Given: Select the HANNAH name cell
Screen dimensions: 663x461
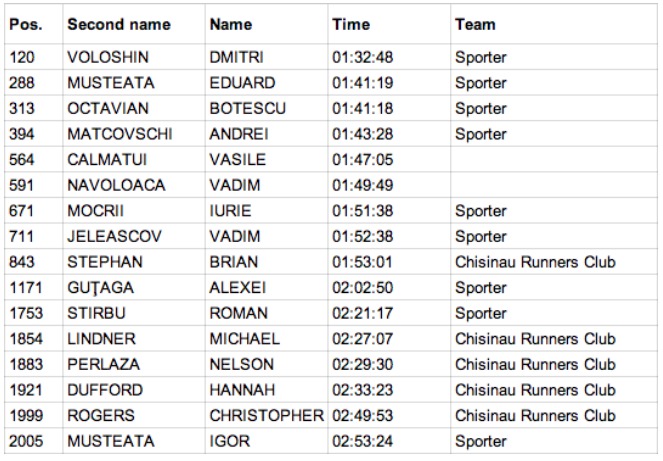Looking at the screenshot, I should [266, 390].
